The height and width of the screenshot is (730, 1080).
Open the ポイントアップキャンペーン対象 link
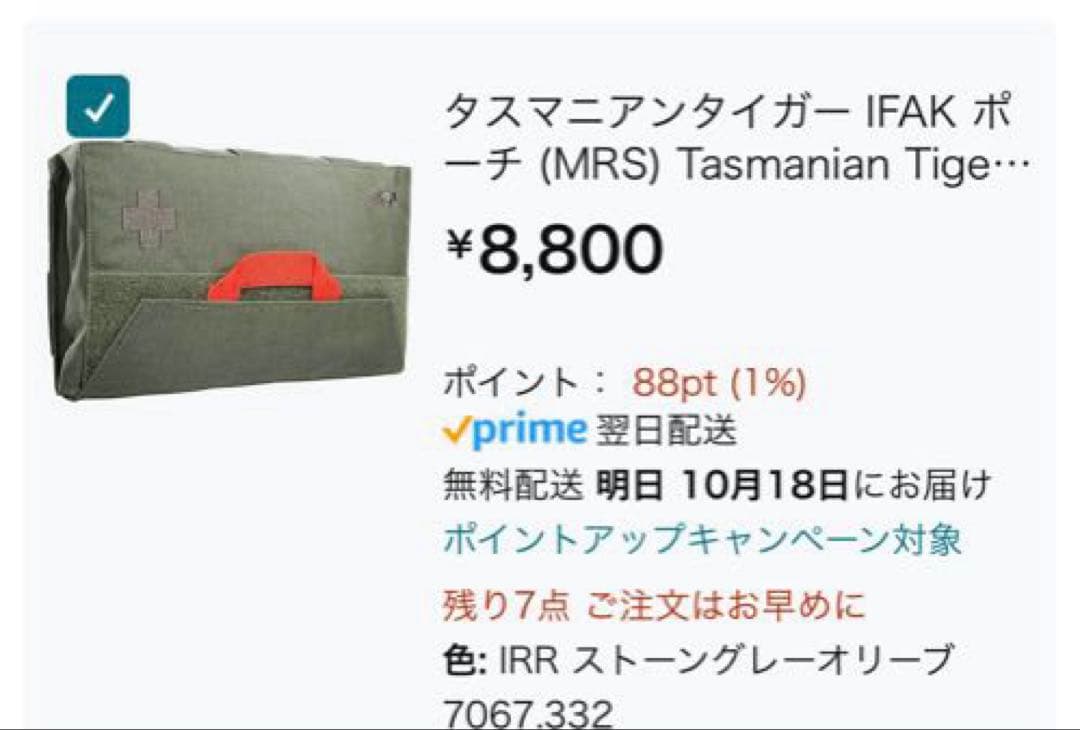click(x=703, y=539)
